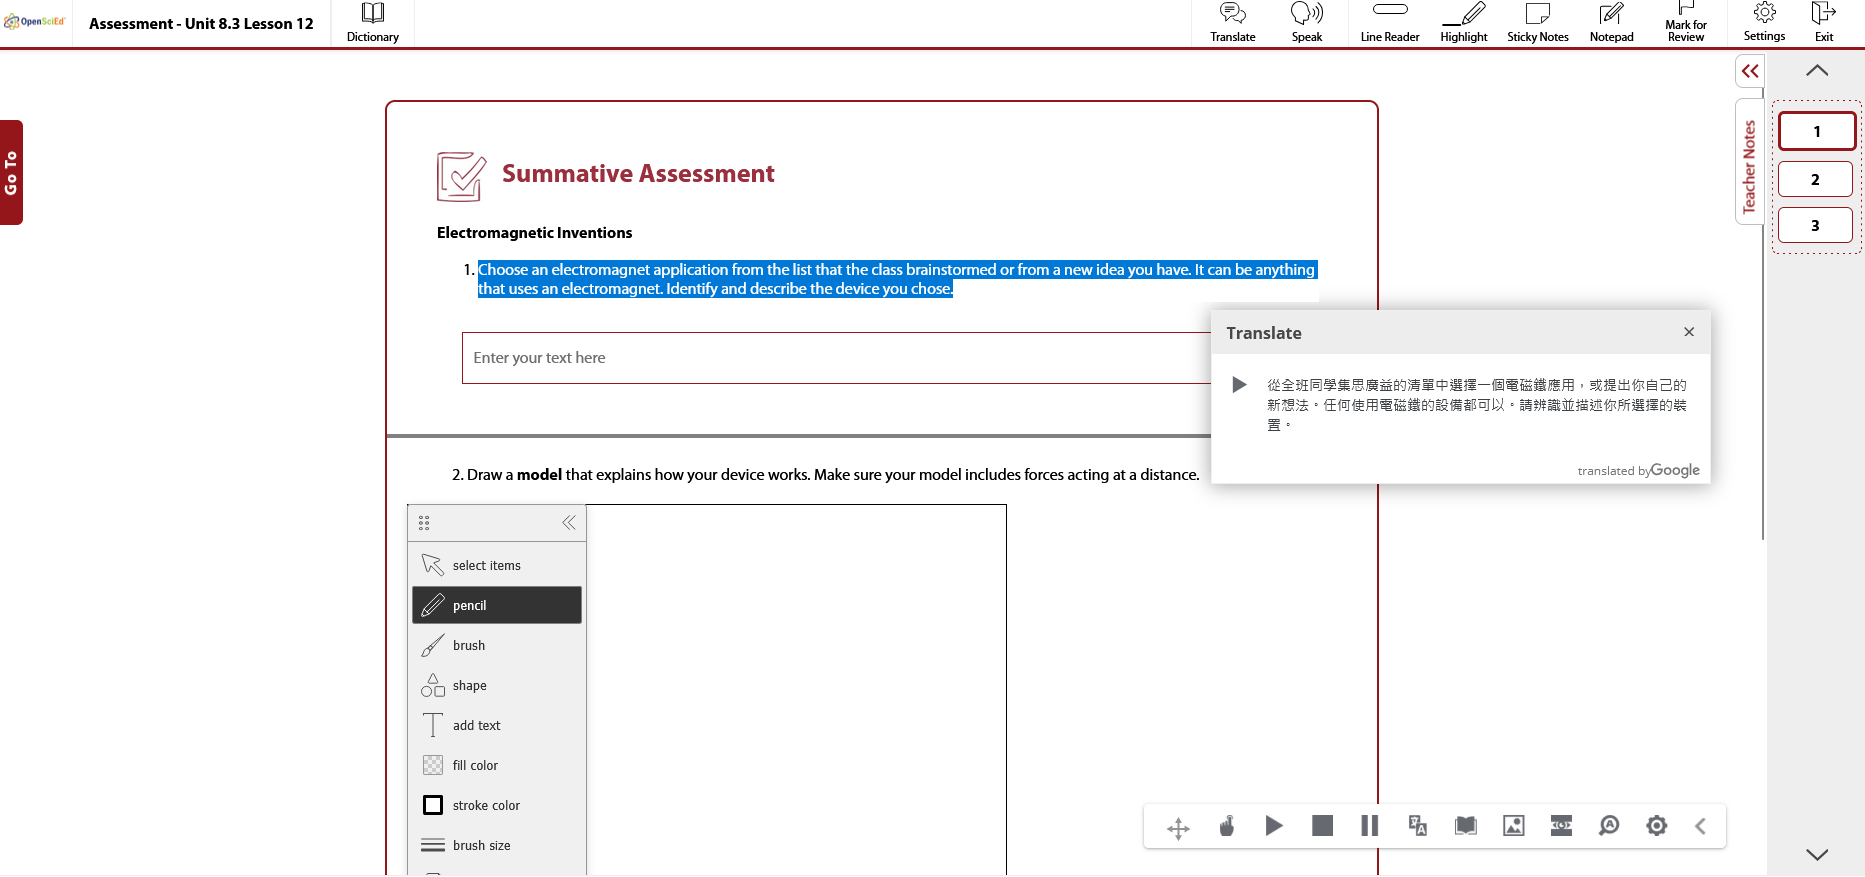The image size is (1865, 877).
Task: Stop reading on the floating toolbar
Action: tap(1322, 825)
